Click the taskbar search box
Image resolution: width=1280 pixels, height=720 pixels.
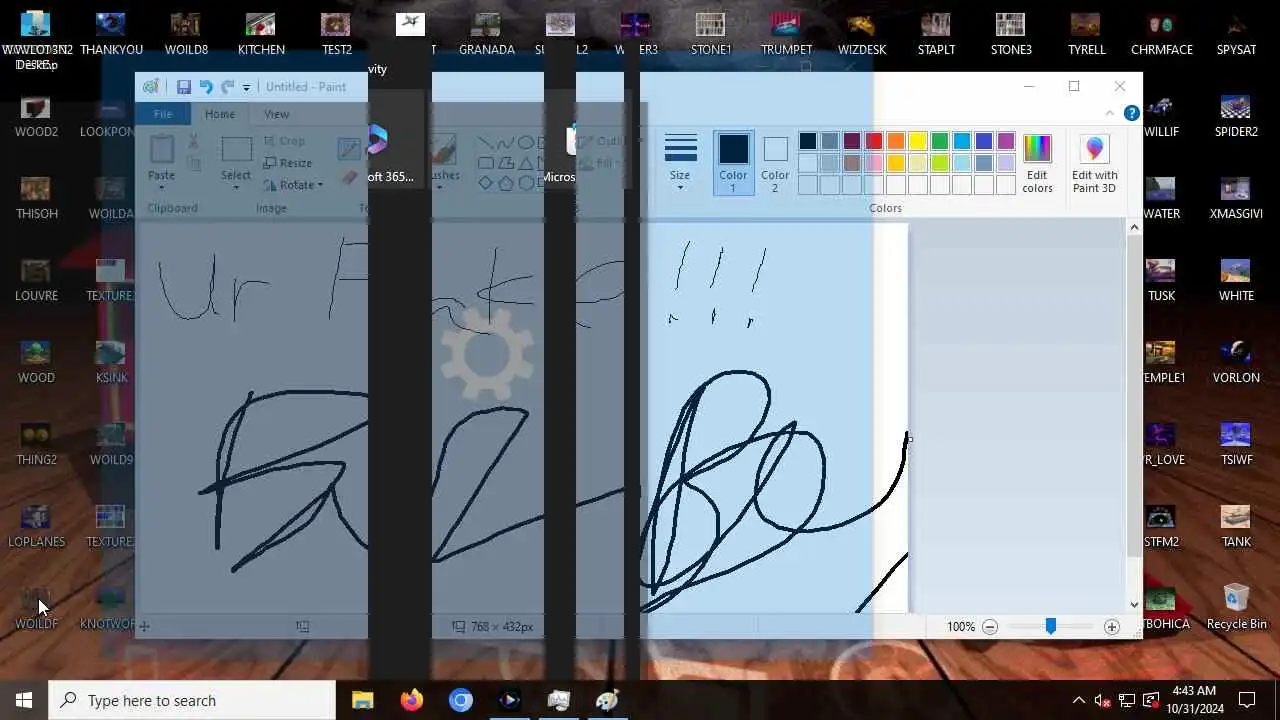[192, 700]
